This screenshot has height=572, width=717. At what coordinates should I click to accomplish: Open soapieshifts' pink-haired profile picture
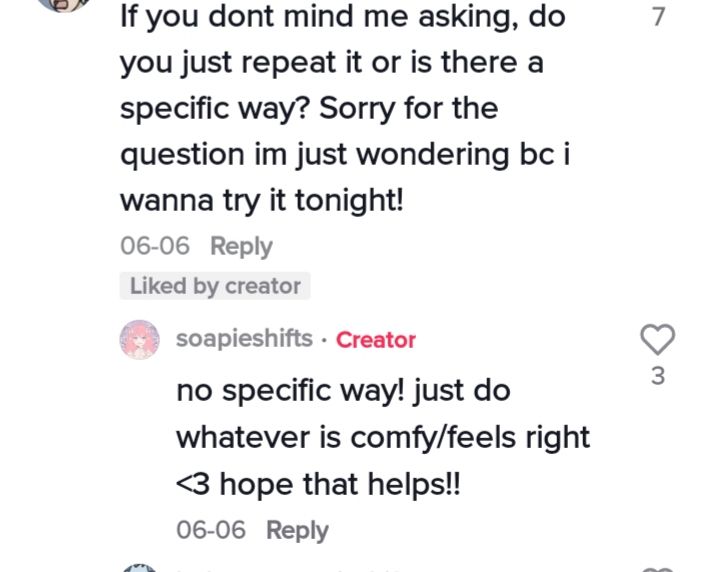tap(139, 339)
